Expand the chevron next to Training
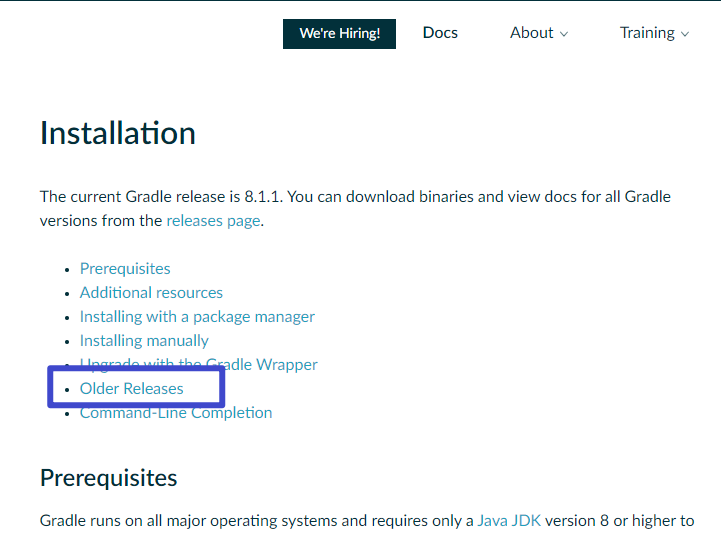The width and height of the screenshot is (721, 535). 685,34
